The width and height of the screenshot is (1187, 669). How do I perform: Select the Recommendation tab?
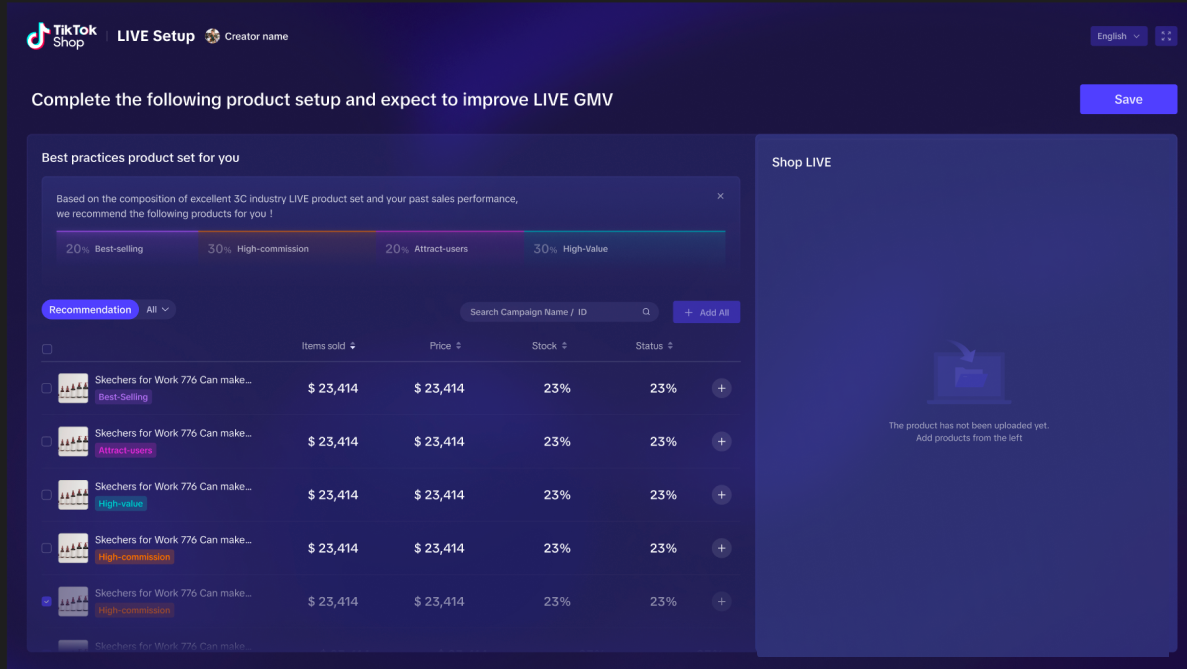tap(90, 310)
